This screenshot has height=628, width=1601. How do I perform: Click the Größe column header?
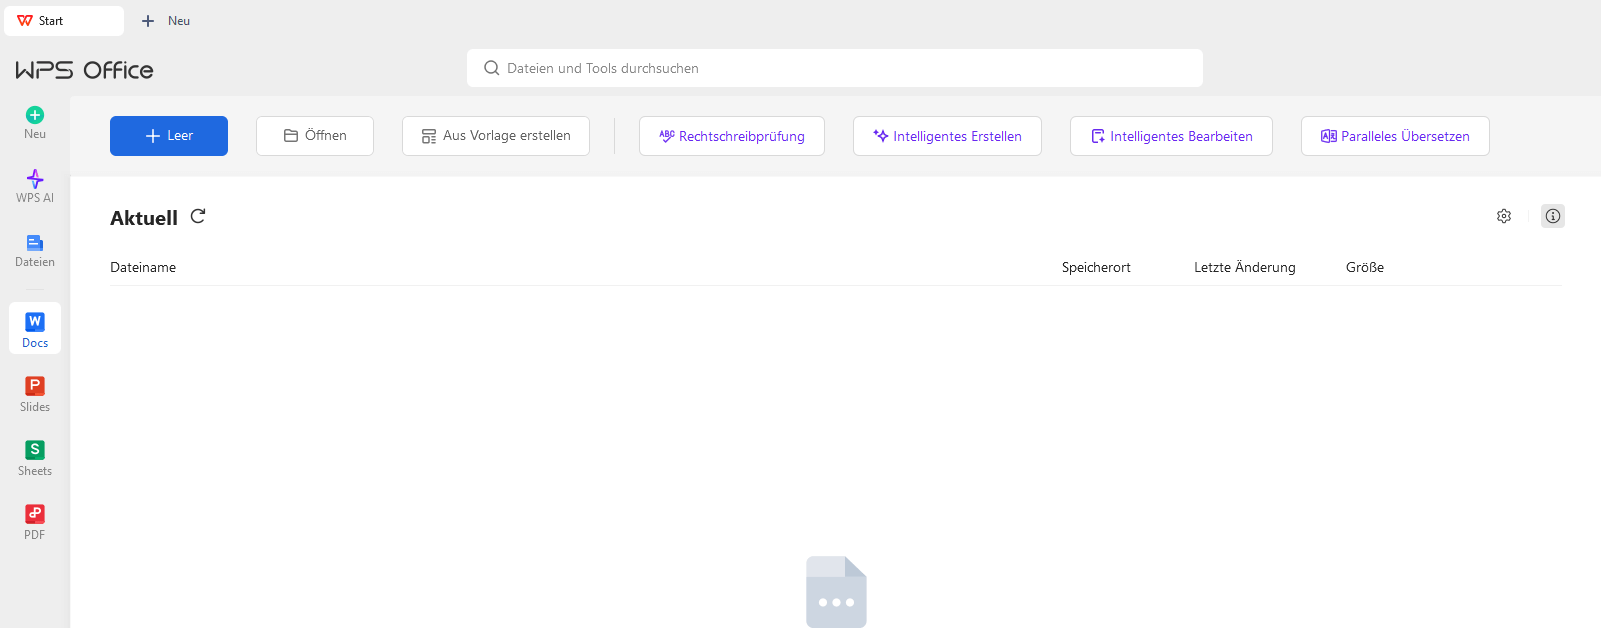click(x=1365, y=267)
